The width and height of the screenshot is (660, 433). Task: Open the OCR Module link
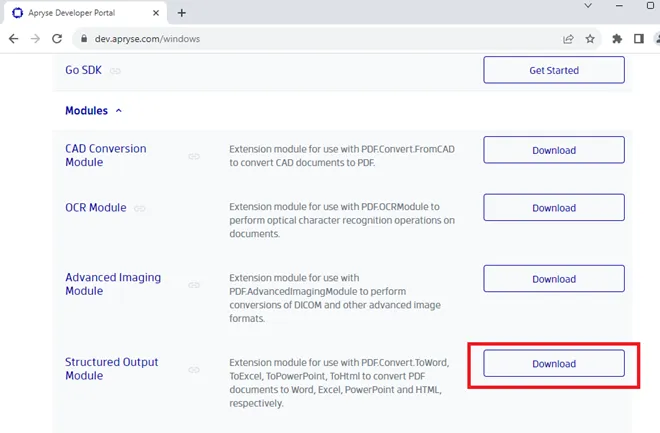96,208
